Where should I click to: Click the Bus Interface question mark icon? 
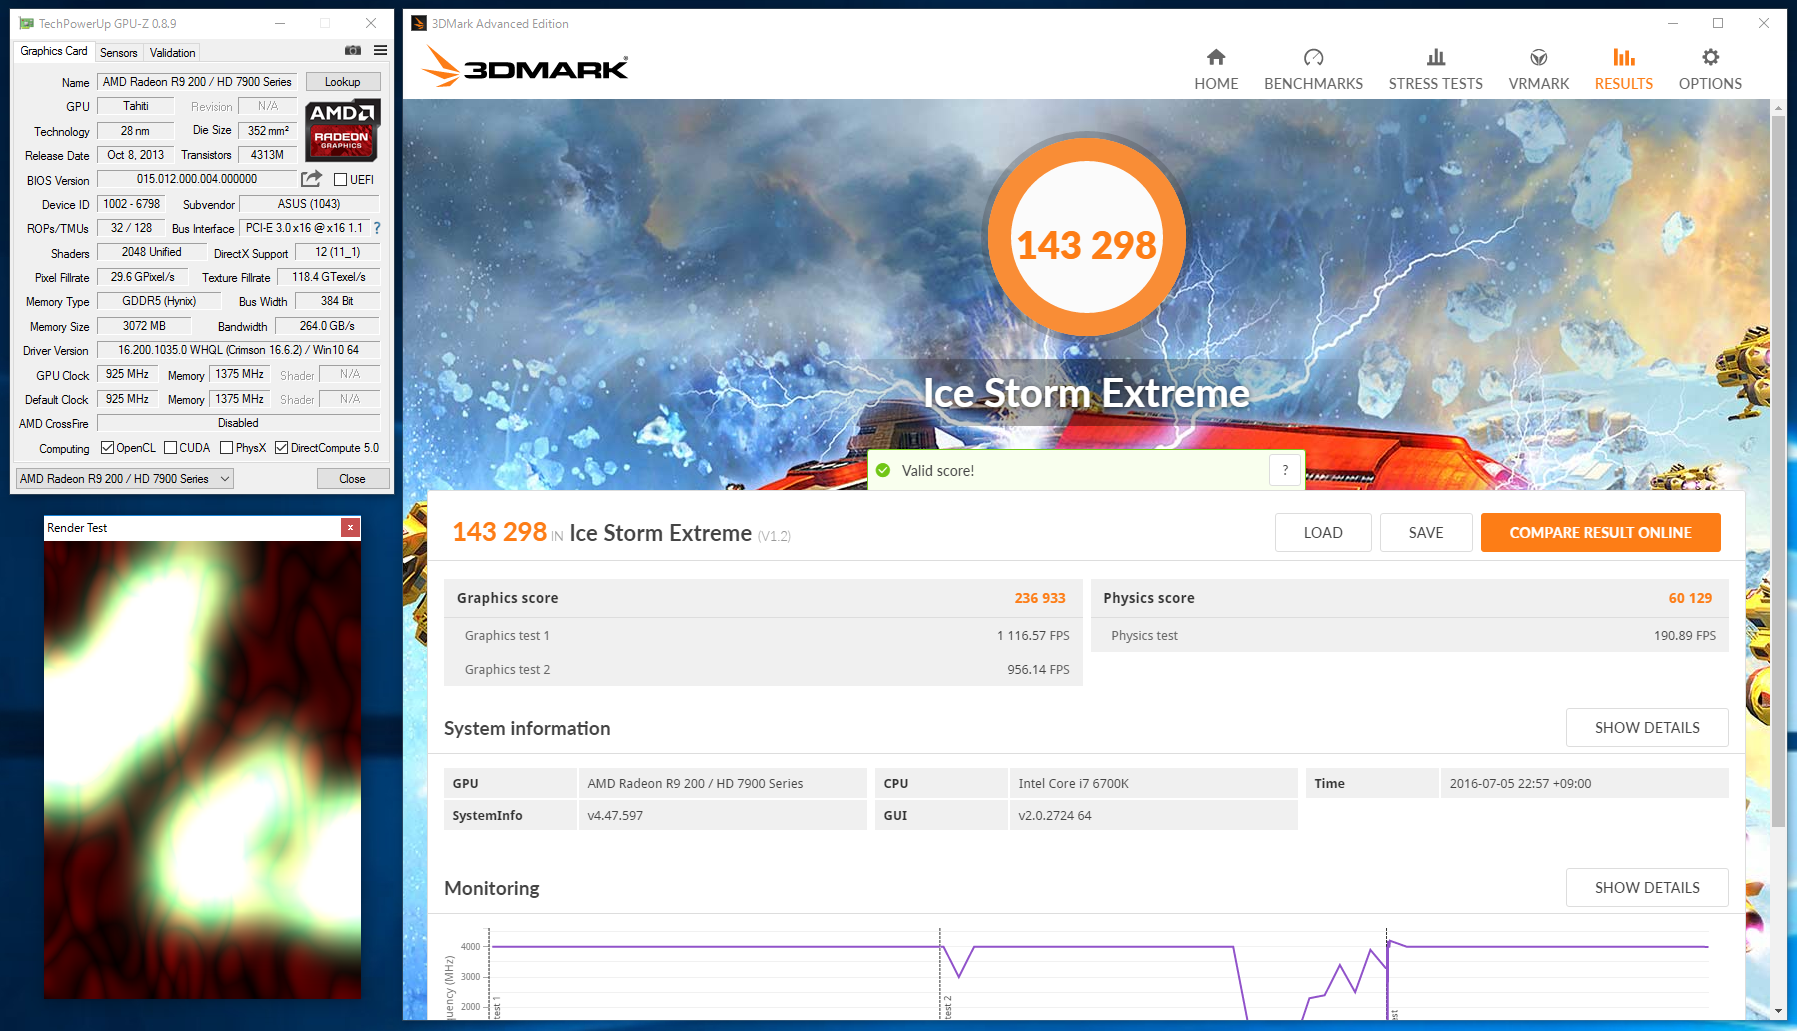tap(377, 228)
